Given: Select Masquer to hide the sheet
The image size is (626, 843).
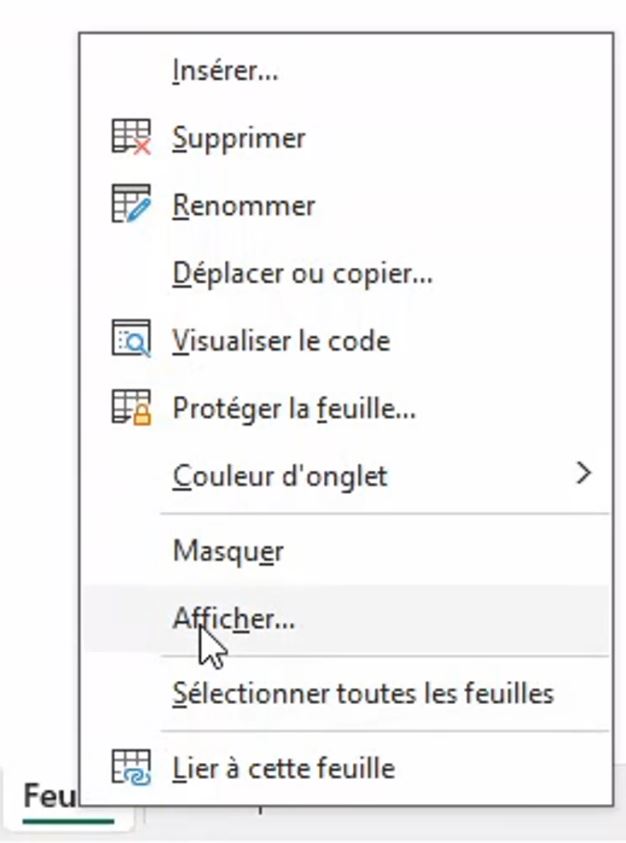Looking at the screenshot, I should [228, 551].
